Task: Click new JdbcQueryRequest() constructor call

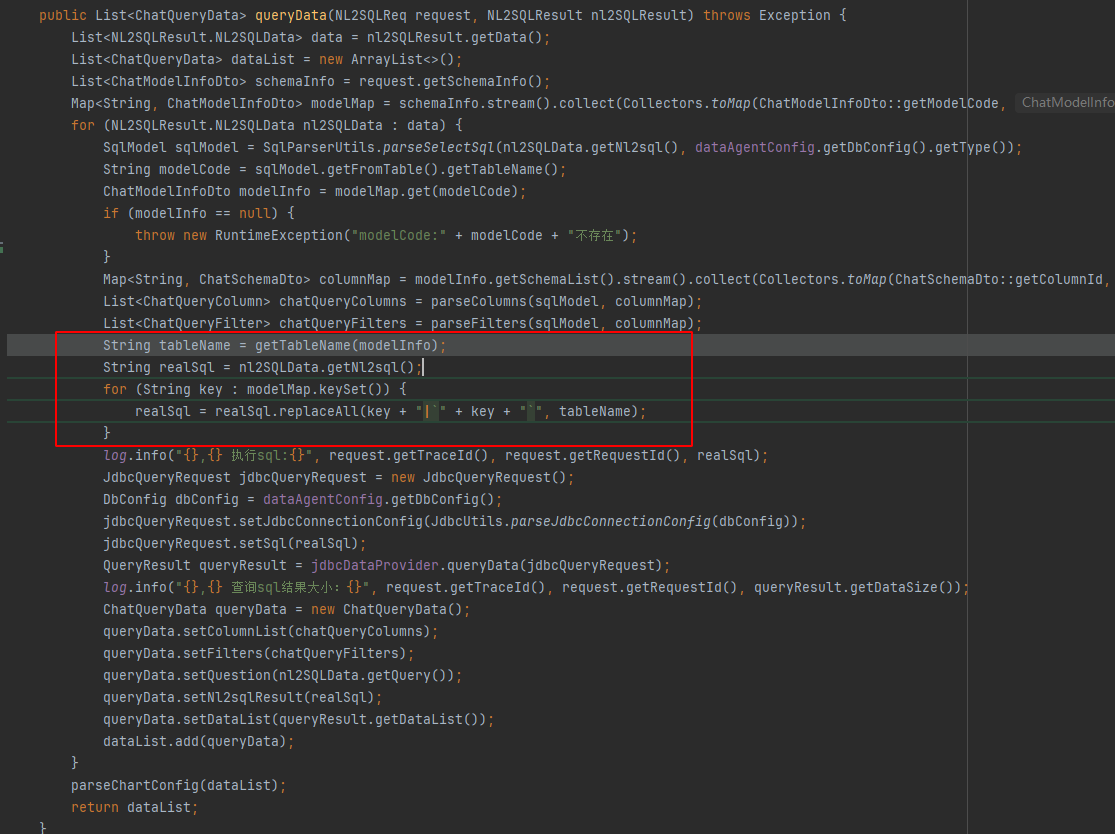Action: 478,479
